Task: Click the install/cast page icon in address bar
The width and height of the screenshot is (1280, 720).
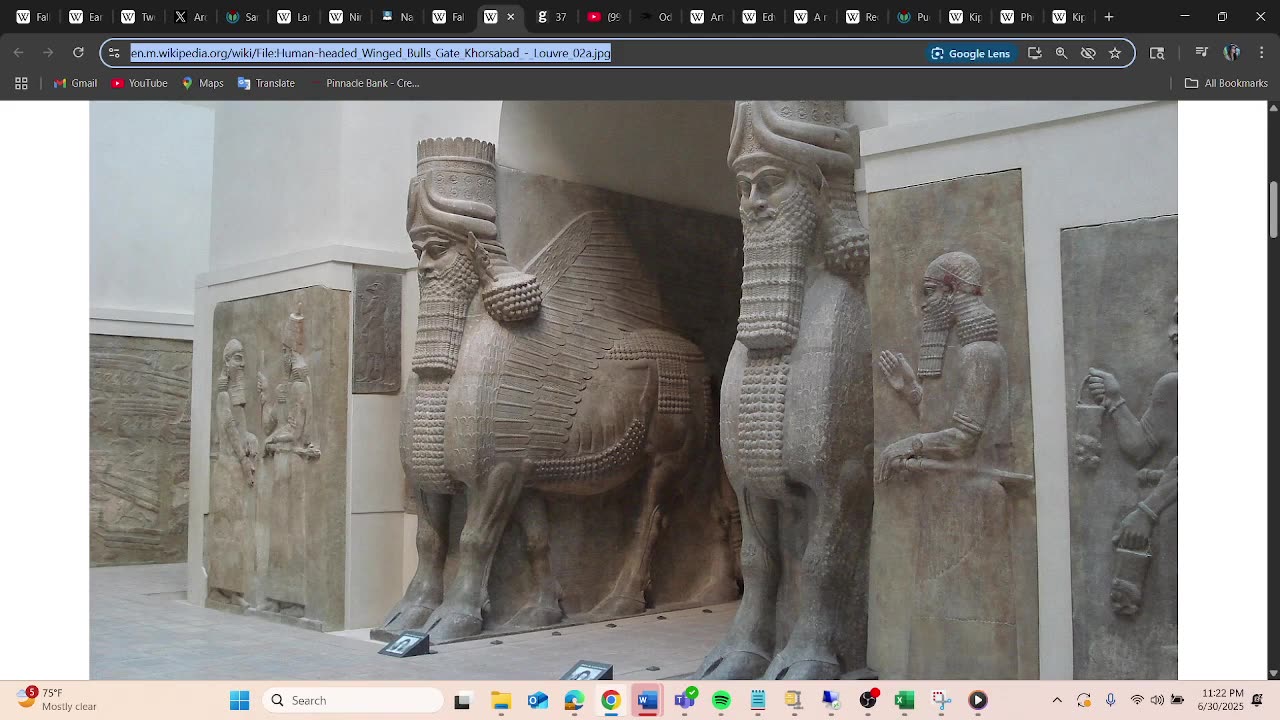Action: (1035, 53)
